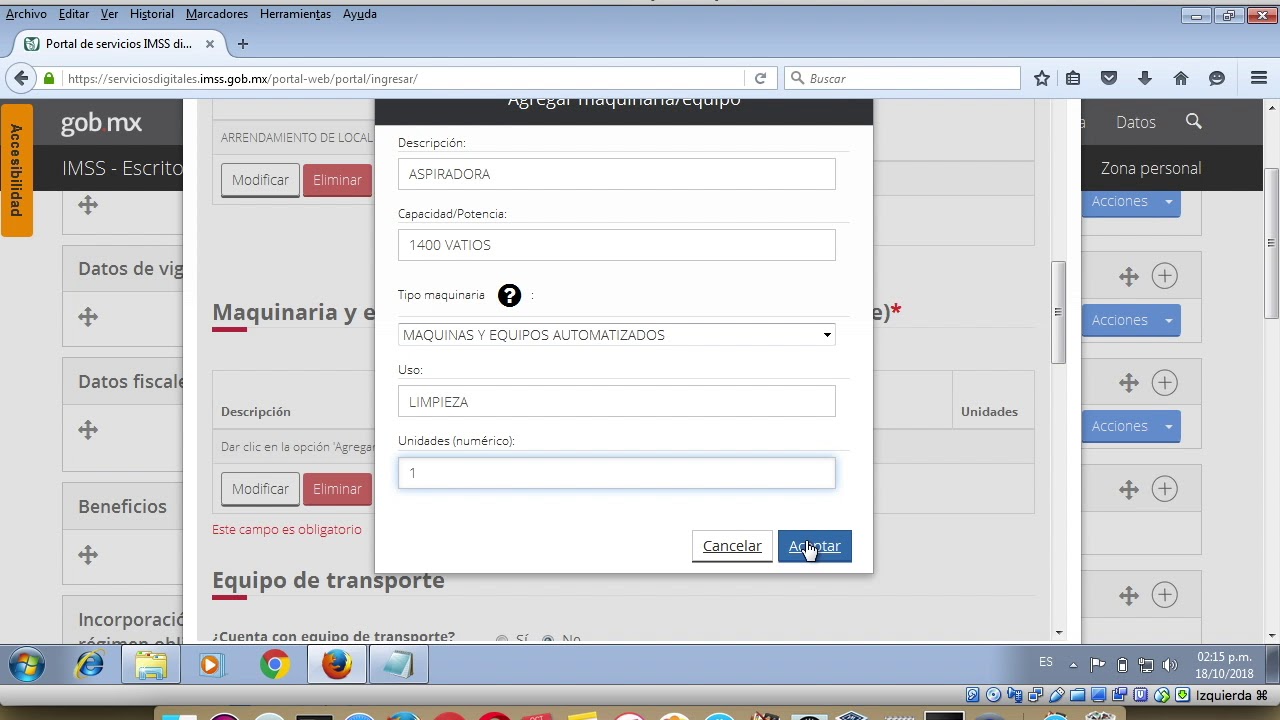The width and height of the screenshot is (1280, 720).
Task: Click the move icon under Datos de vig
Action: pyautogui.click(x=88, y=317)
